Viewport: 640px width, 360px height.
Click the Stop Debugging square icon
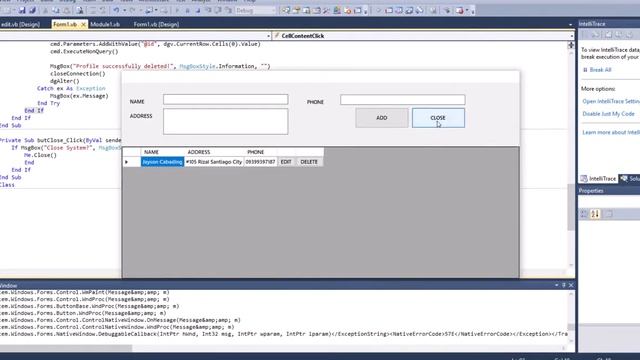[198, 10]
